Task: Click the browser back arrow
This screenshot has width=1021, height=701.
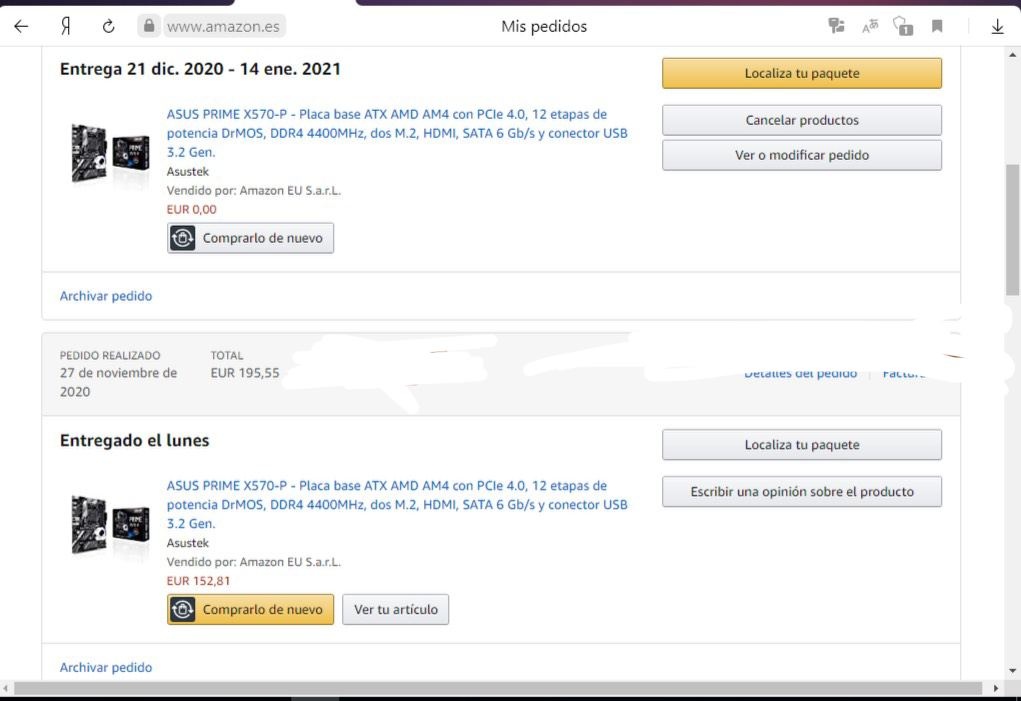Action: [x=21, y=27]
